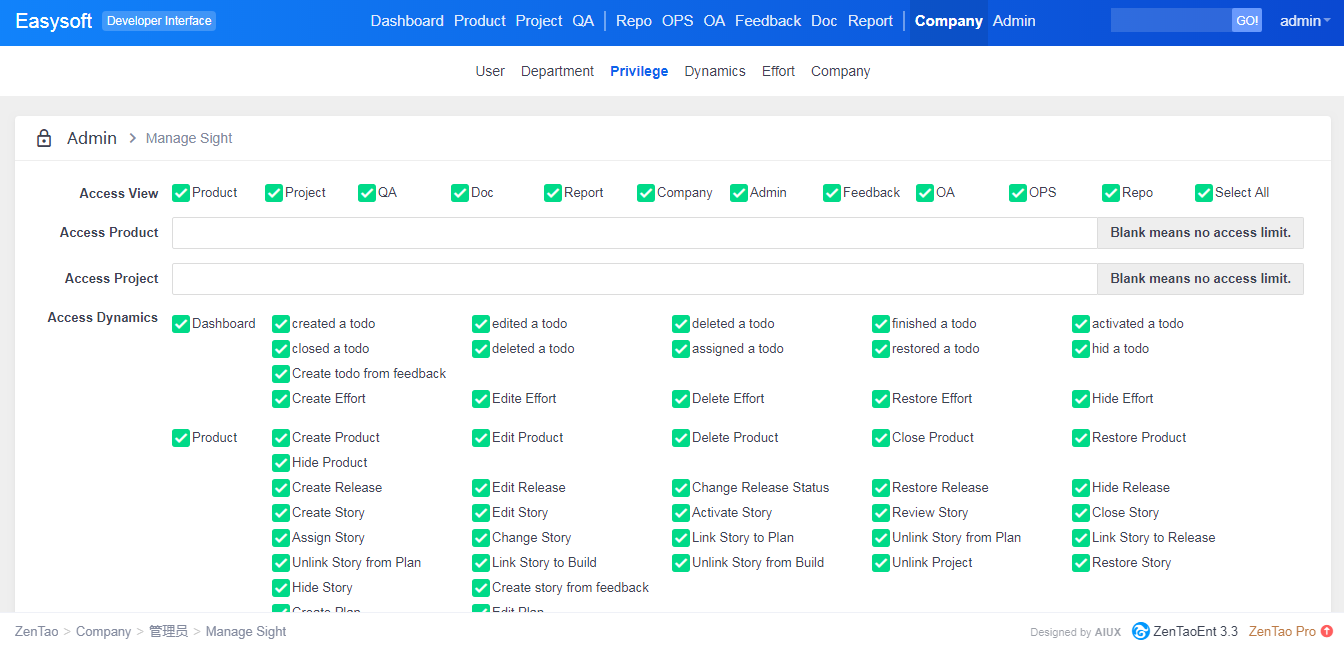Toggle the Link Story to Release checkbox
The image size is (1344, 649).
point(1081,538)
